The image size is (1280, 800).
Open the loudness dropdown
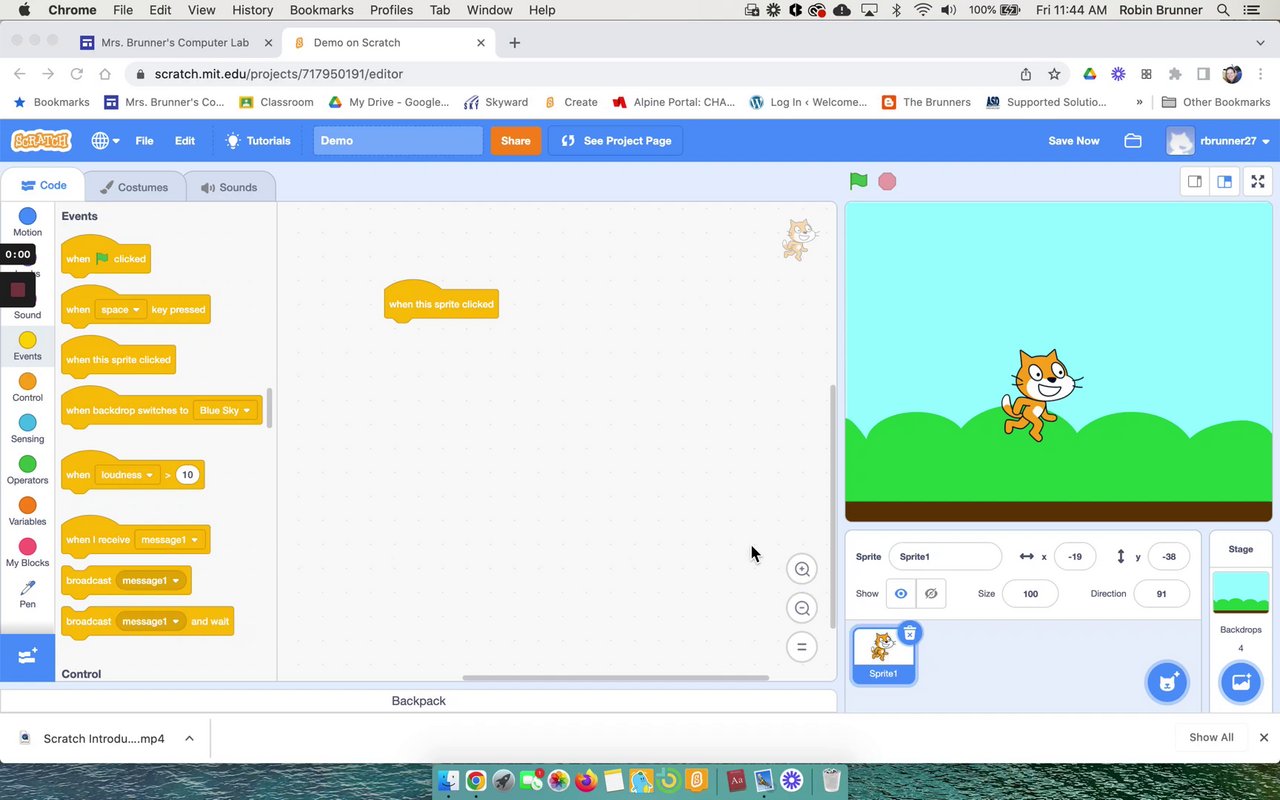pos(128,475)
